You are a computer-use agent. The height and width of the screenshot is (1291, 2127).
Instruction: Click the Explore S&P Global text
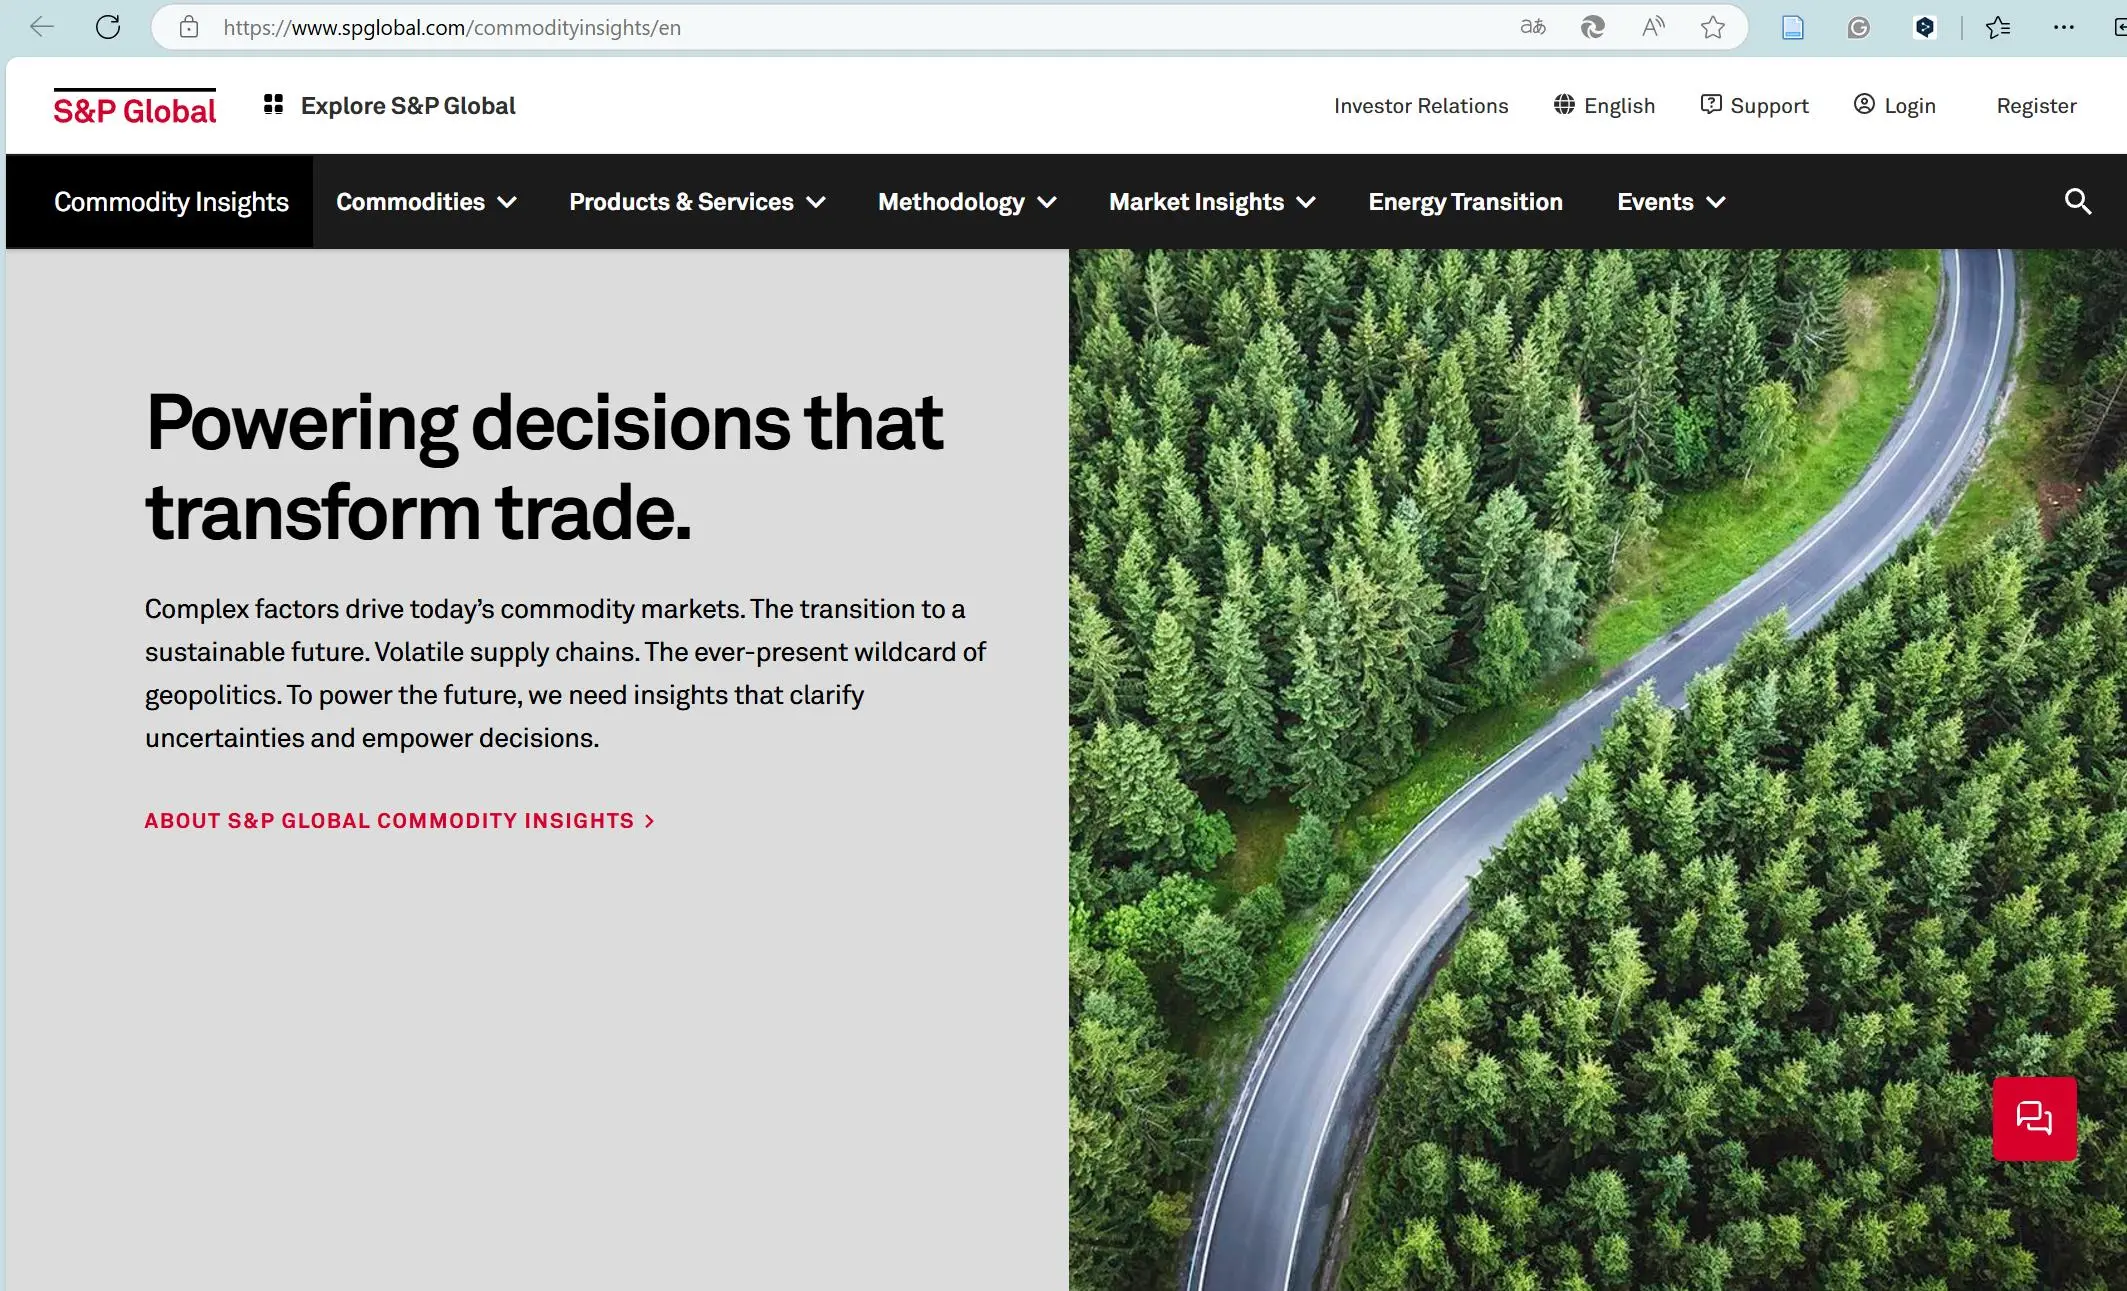408,106
